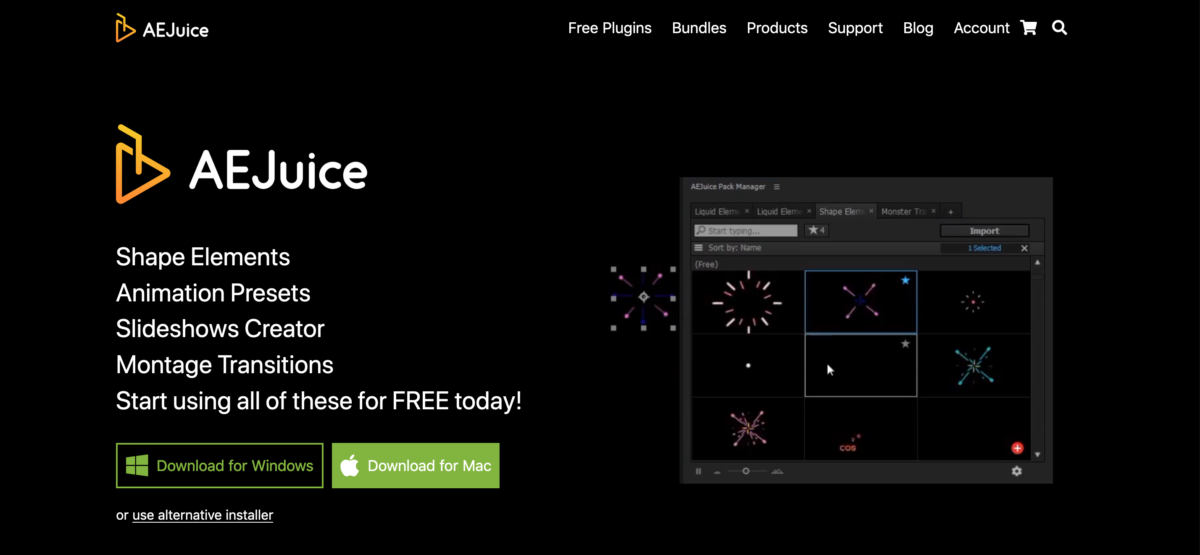The height and width of the screenshot is (555, 1200).
Task: Select the white radial burst thumbnail
Action: 748,302
